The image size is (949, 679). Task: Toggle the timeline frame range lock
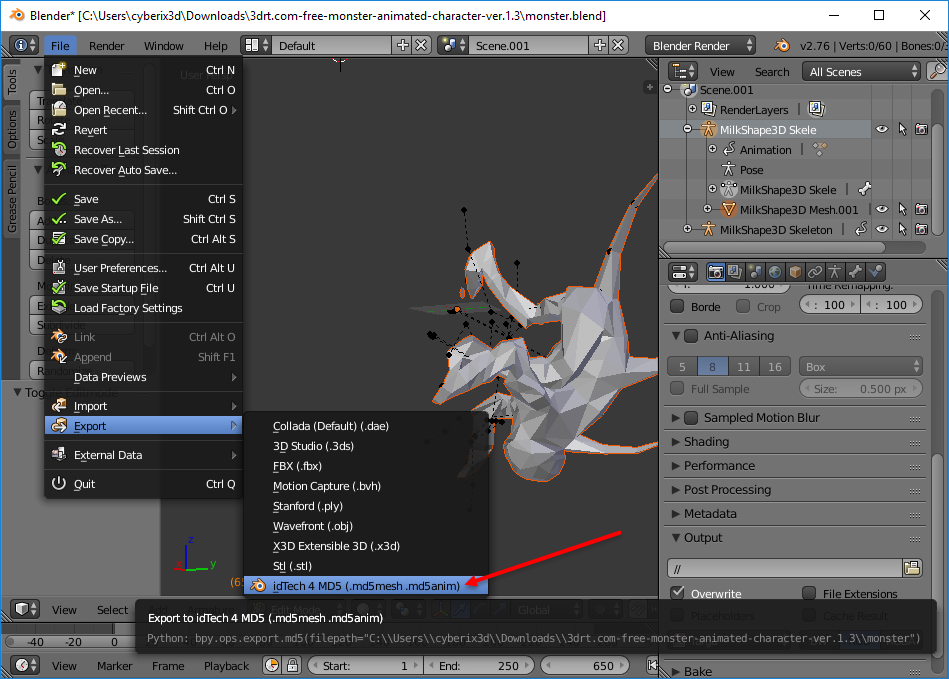[292, 665]
